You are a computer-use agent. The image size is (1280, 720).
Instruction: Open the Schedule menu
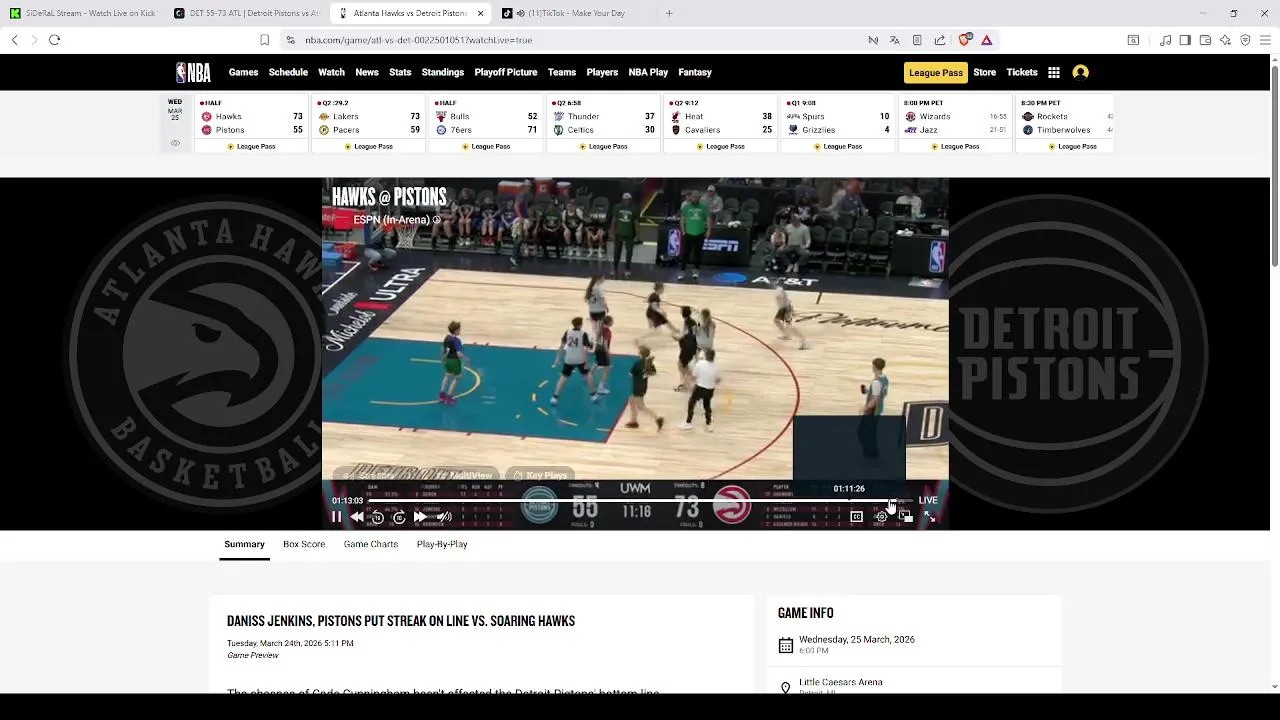(288, 72)
